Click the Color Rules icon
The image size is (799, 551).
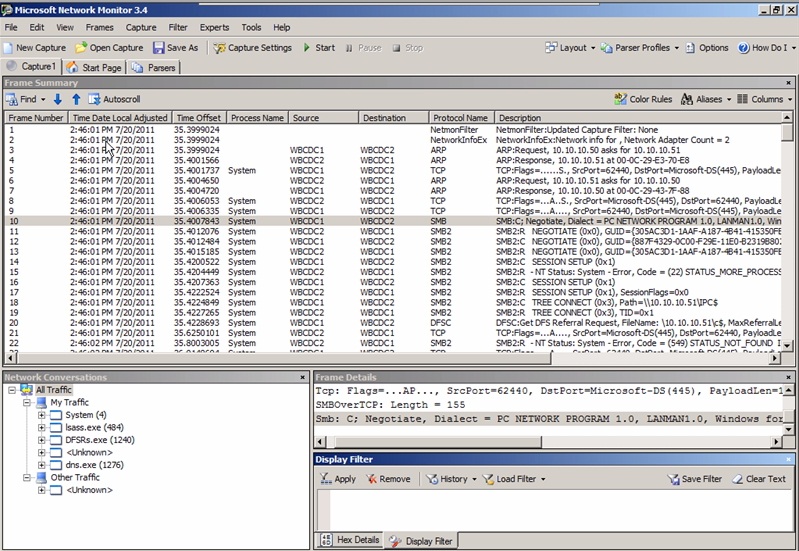(620, 99)
